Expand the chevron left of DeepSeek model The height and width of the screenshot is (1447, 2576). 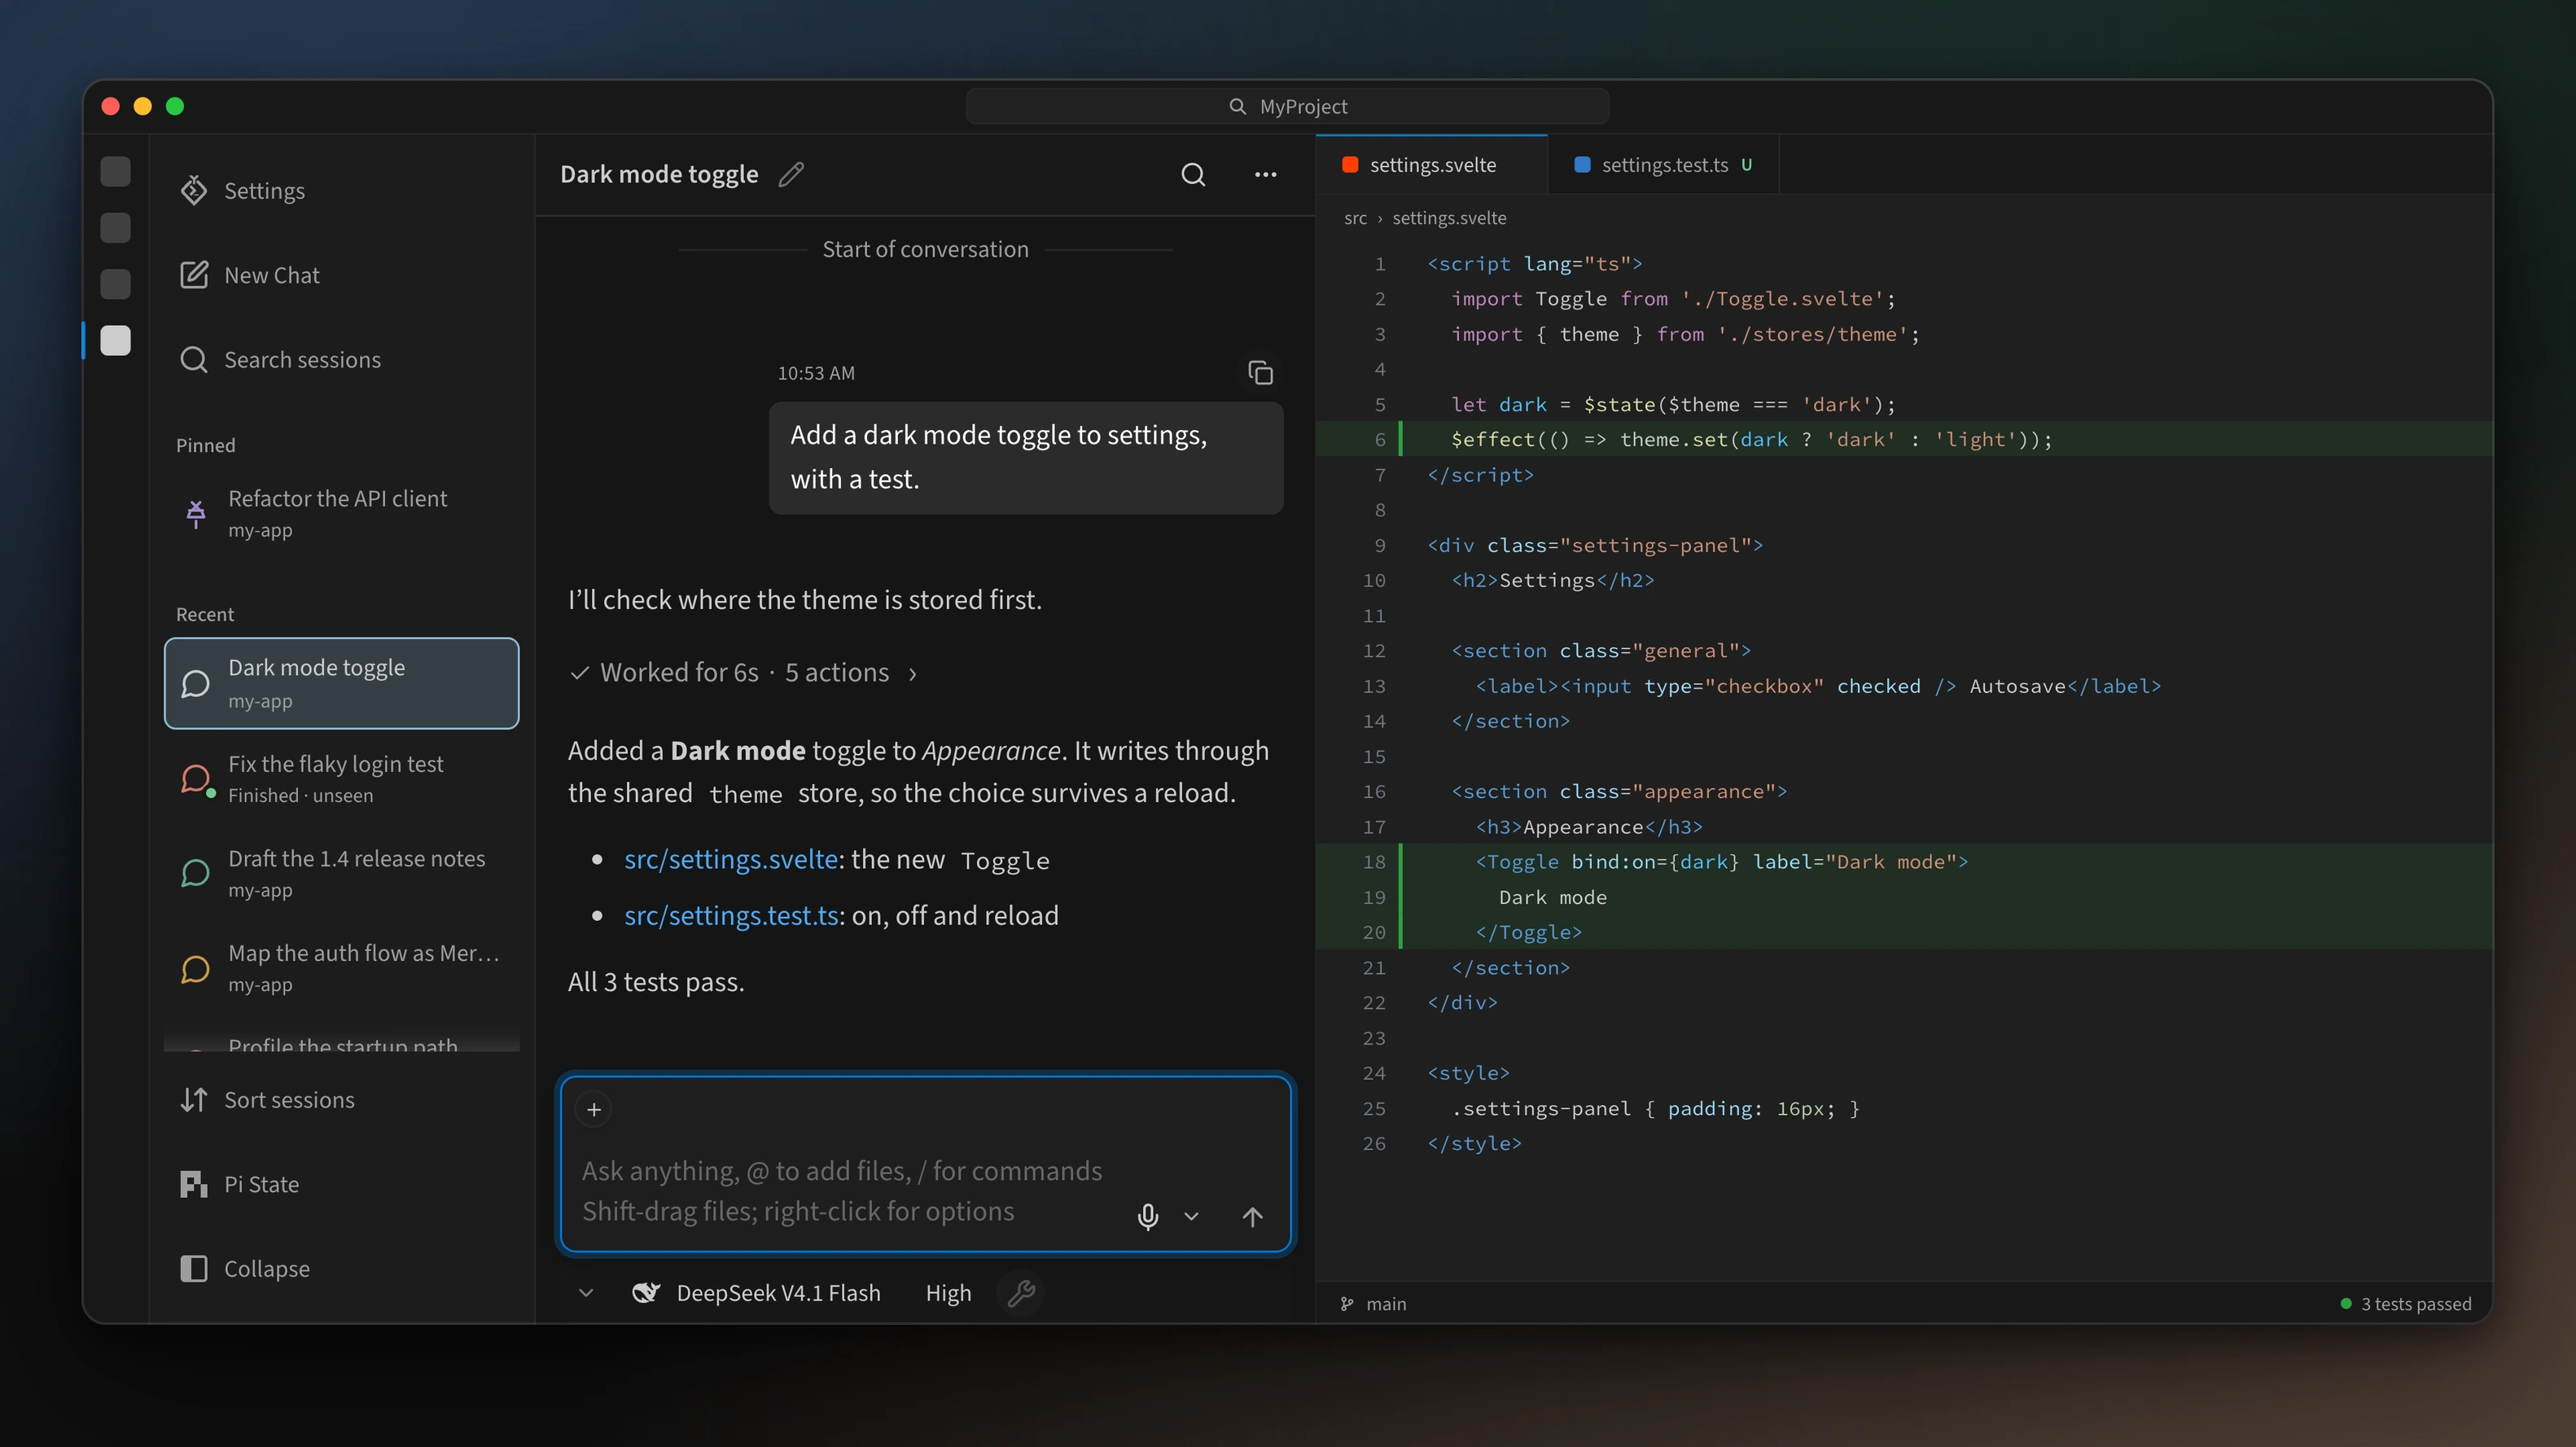point(586,1293)
